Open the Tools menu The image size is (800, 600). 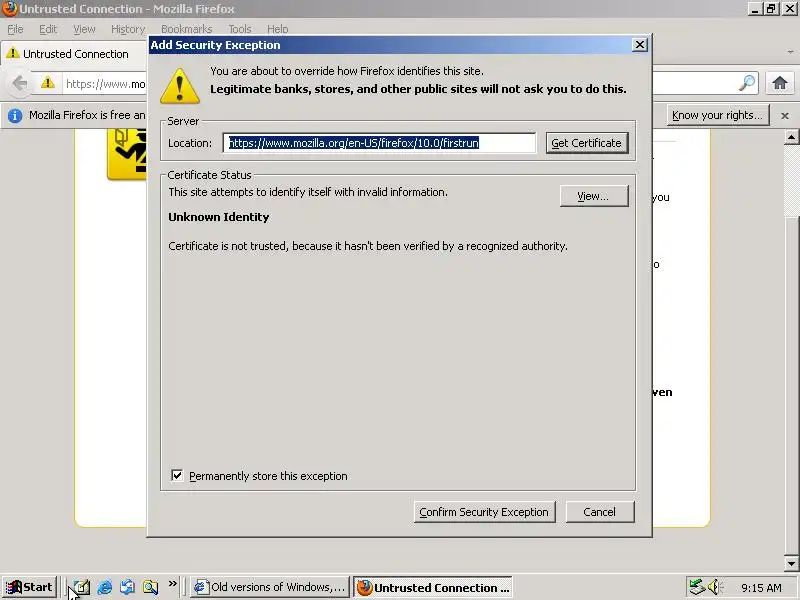coord(240,29)
